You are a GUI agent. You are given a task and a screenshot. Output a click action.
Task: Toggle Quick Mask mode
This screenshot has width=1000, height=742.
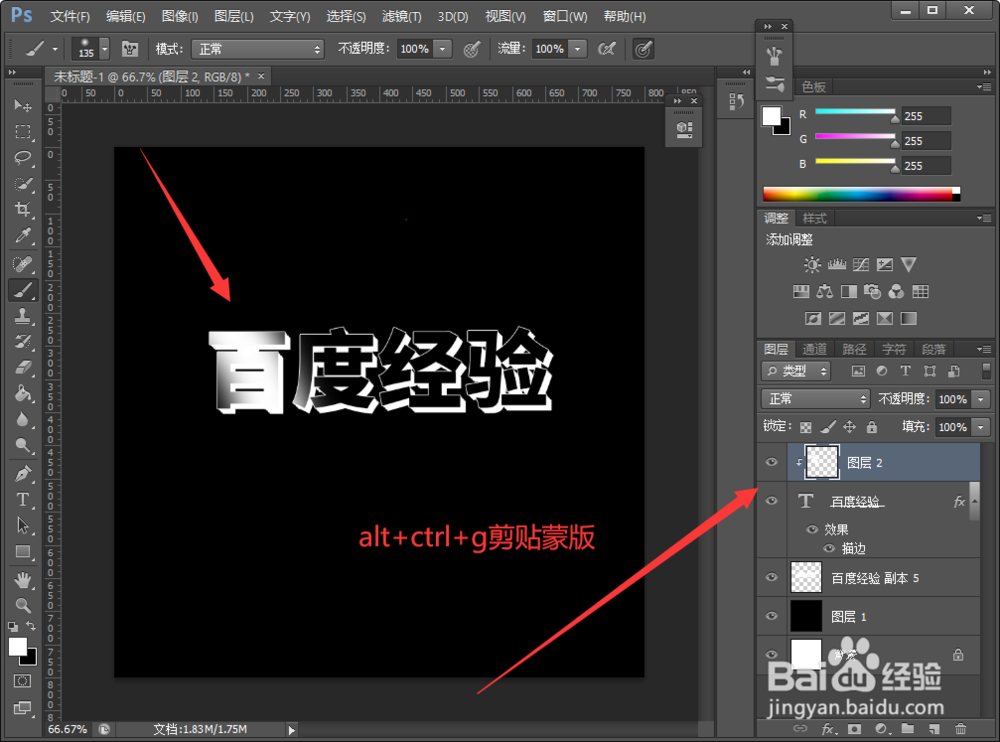coord(22,681)
